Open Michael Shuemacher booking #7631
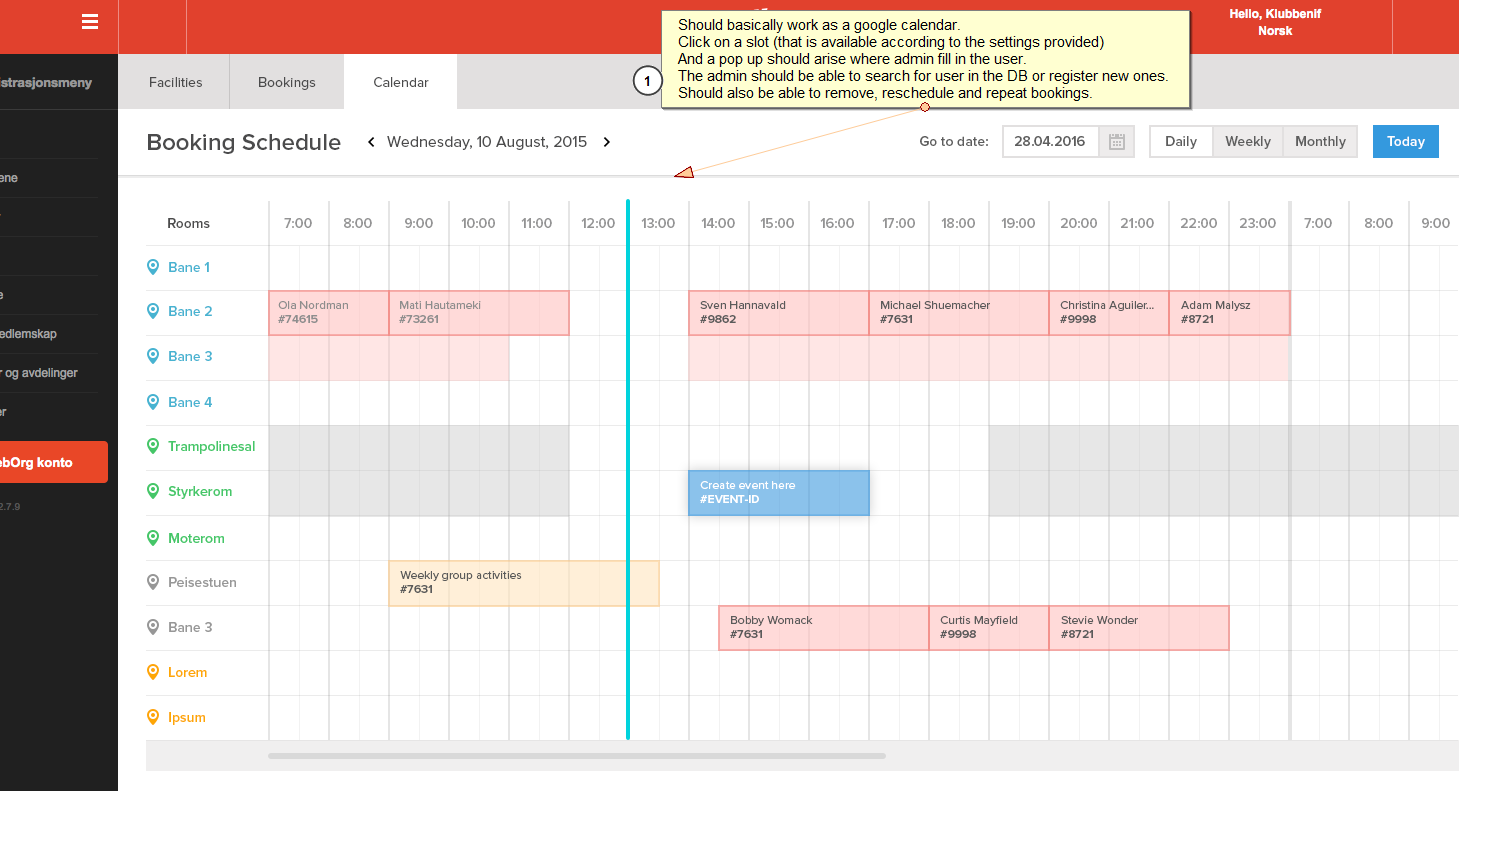Screen dimensions: 1502x866 click(959, 312)
